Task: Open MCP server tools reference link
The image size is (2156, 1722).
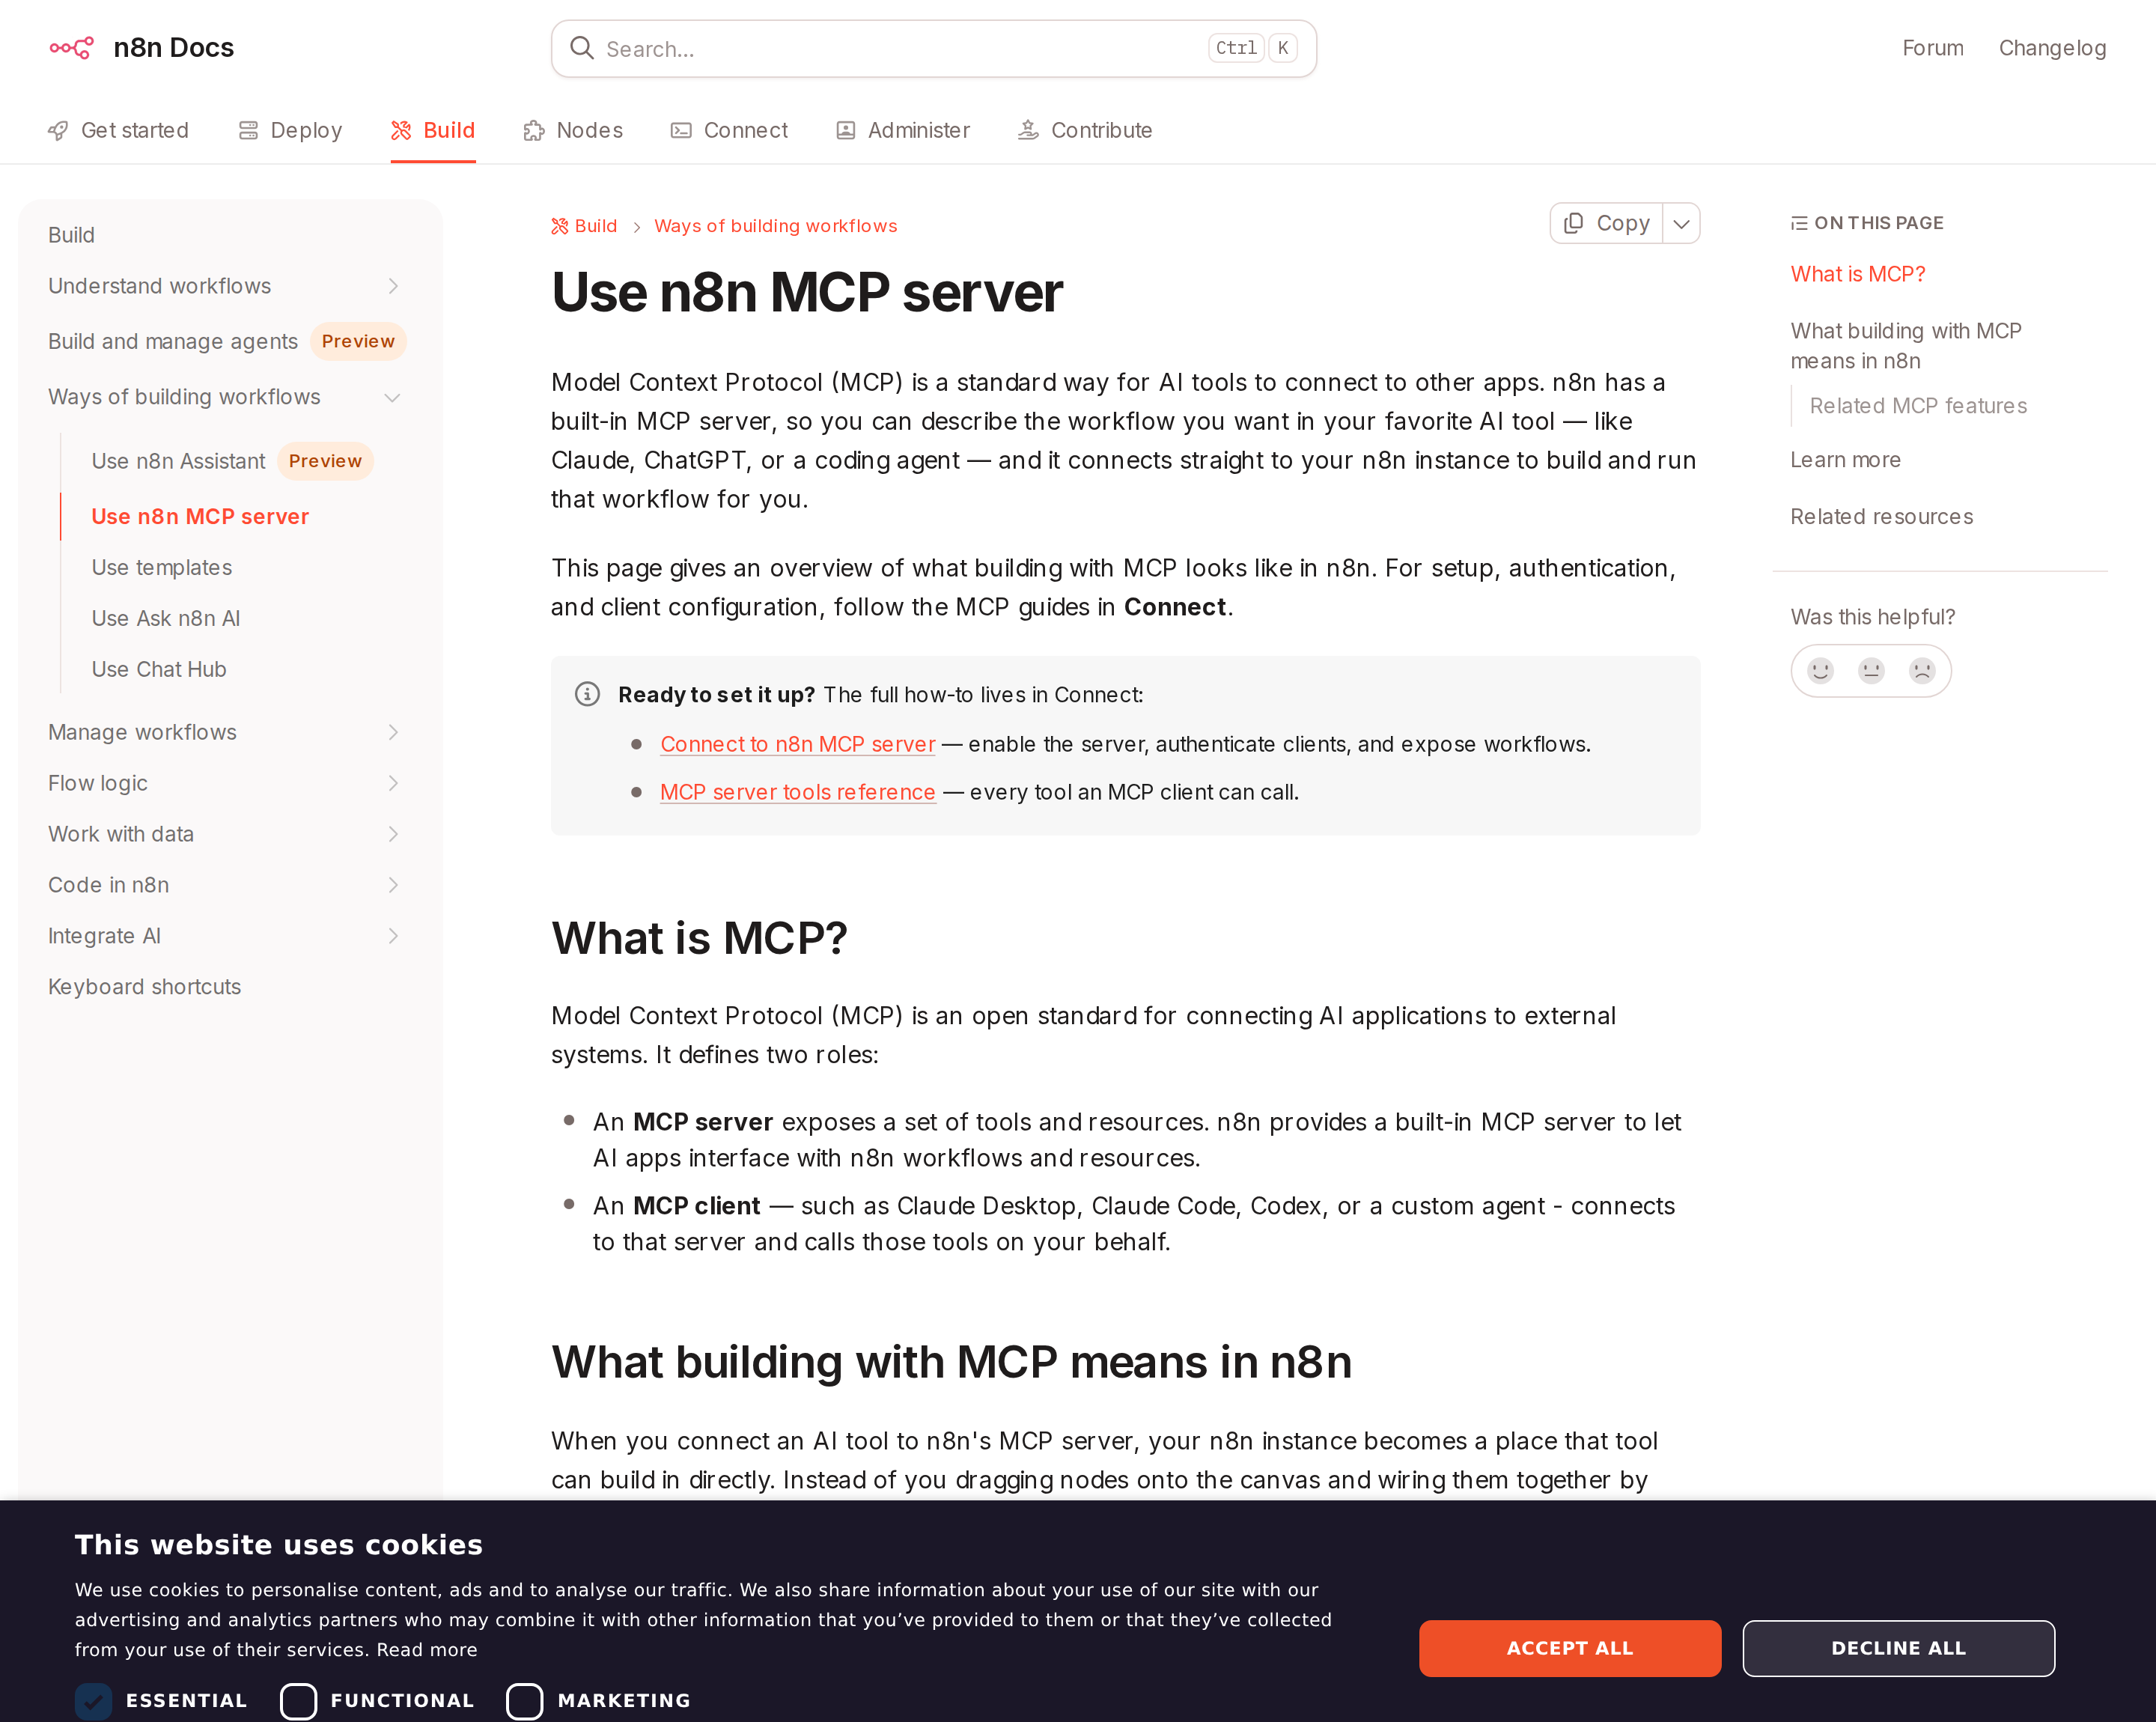Action: coord(797,792)
